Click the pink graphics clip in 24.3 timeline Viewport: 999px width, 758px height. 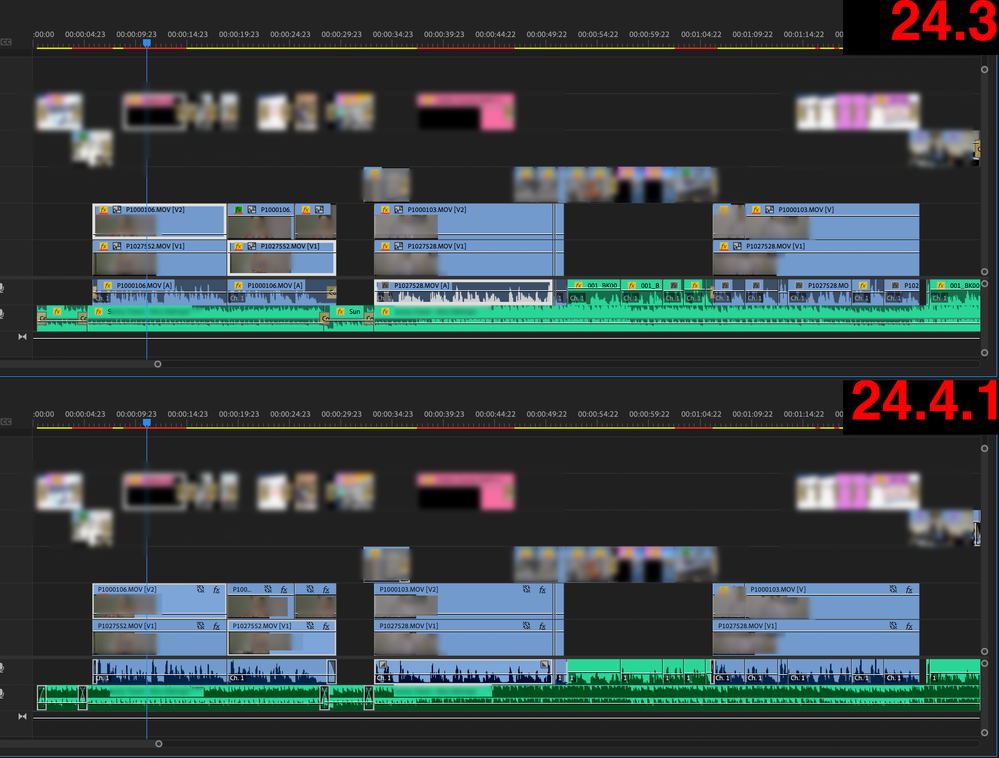click(466, 111)
